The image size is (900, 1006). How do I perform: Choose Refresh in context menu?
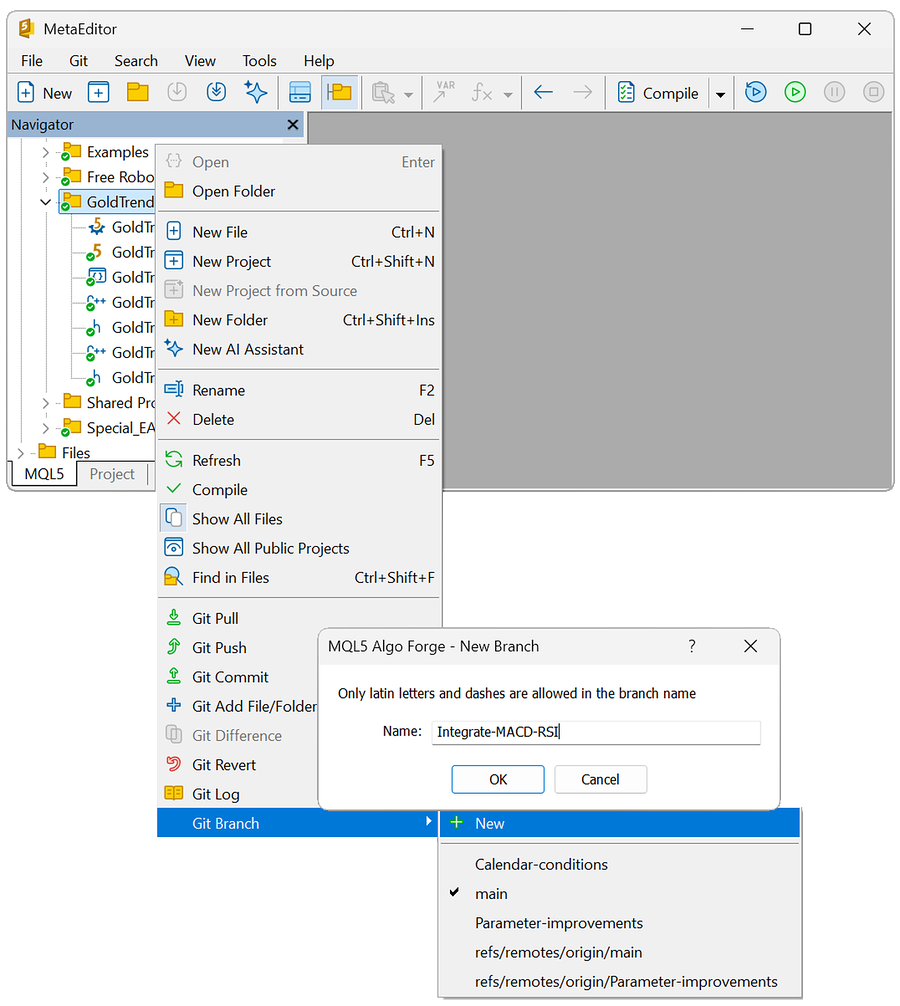[x=299, y=461]
